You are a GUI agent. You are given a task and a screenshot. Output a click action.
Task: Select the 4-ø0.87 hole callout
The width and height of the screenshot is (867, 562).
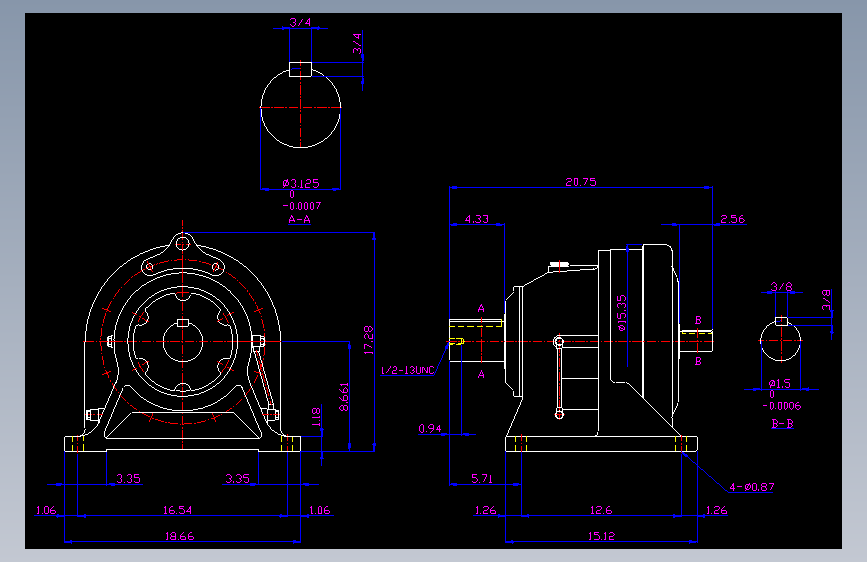(x=751, y=487)
